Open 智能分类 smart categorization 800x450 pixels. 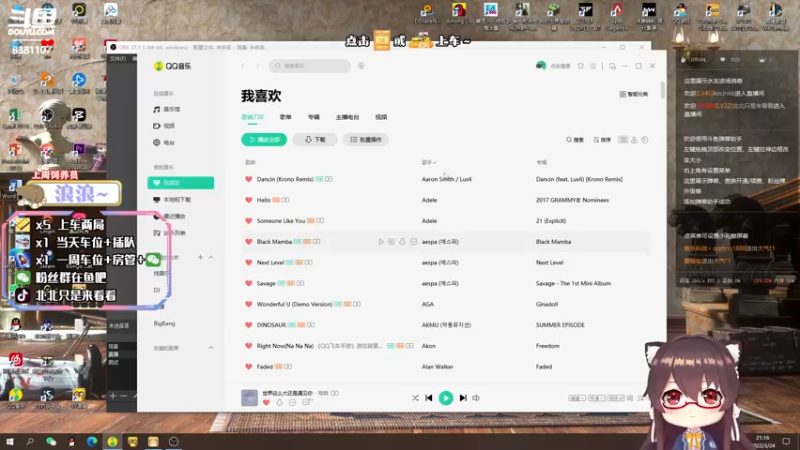634,94
